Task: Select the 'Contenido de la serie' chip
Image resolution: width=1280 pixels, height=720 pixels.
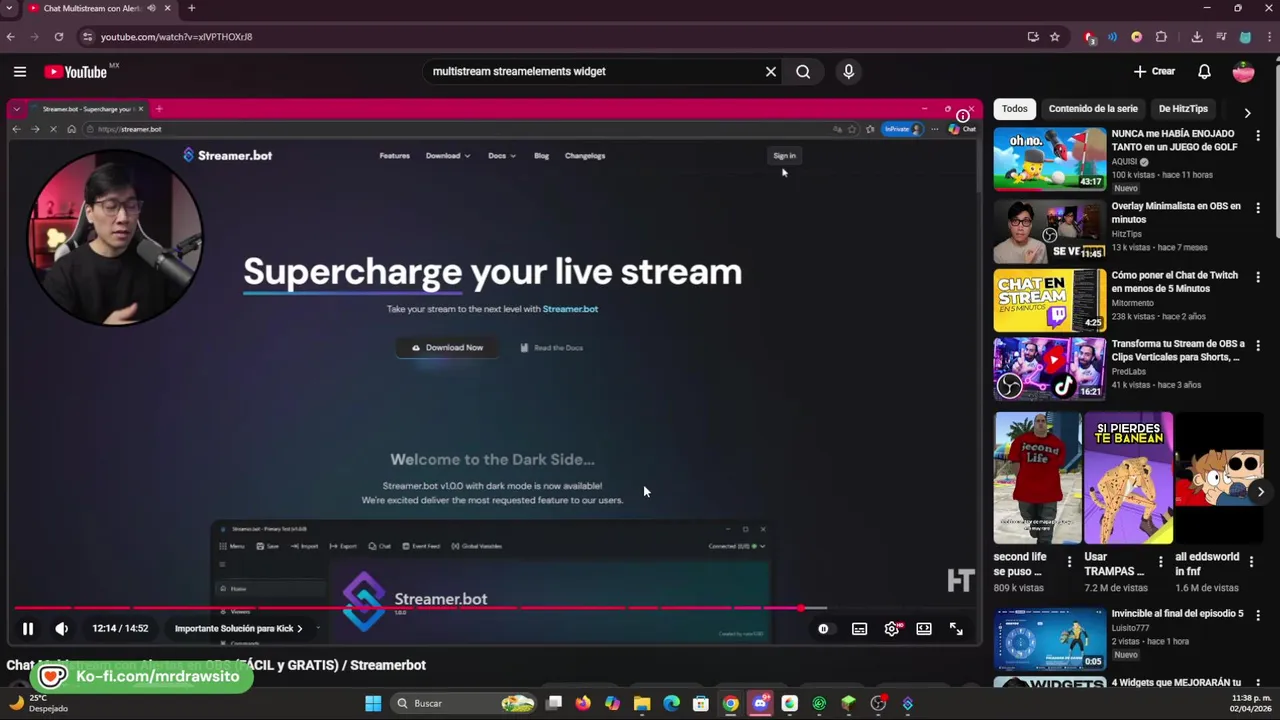Action: coord(1093,108)
